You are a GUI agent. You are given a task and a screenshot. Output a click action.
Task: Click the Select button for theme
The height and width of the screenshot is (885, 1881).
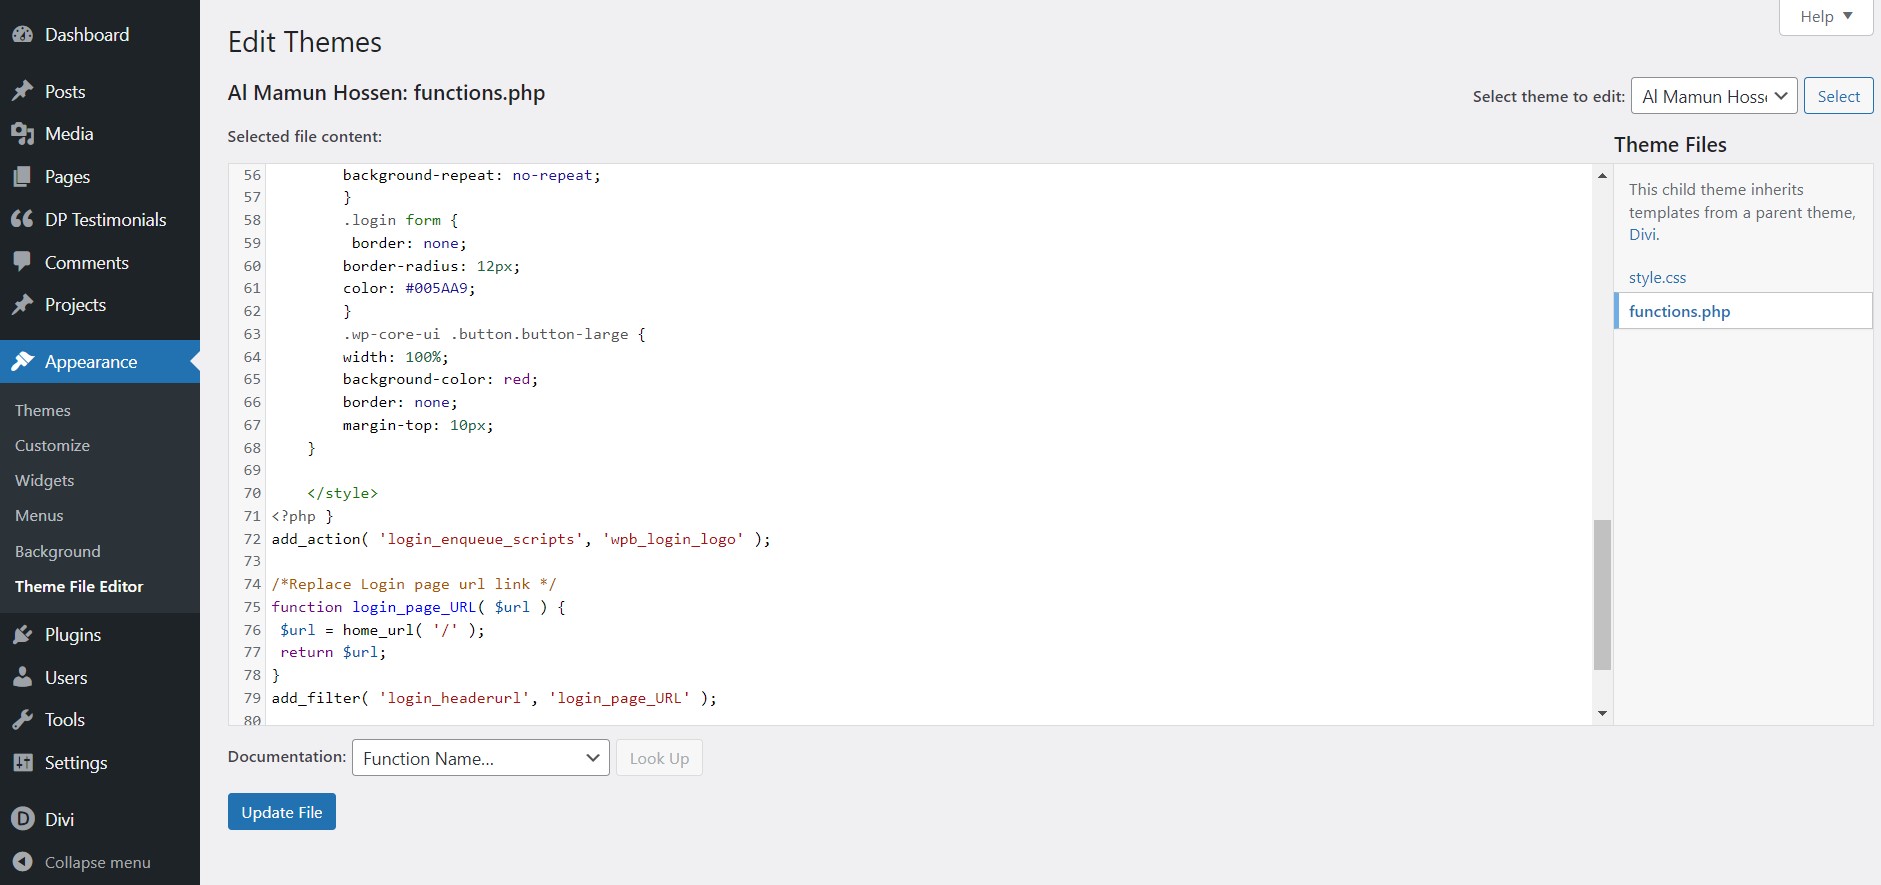tap(1838, 96)
